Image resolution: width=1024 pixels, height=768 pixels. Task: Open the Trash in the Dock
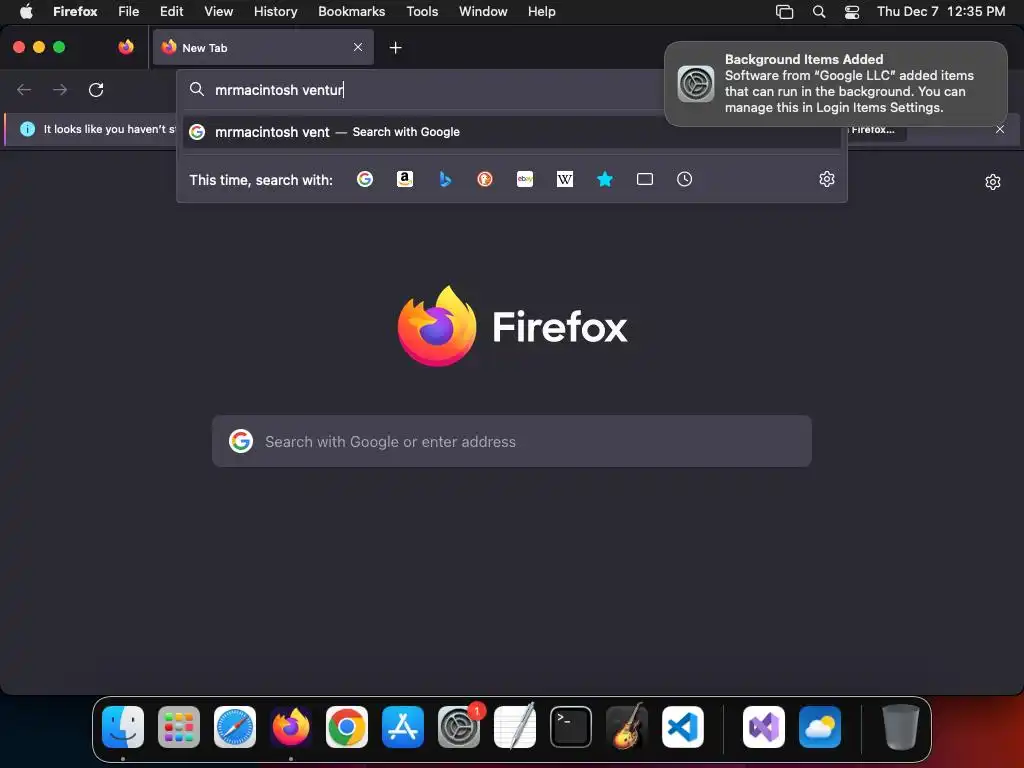(901, 727)
